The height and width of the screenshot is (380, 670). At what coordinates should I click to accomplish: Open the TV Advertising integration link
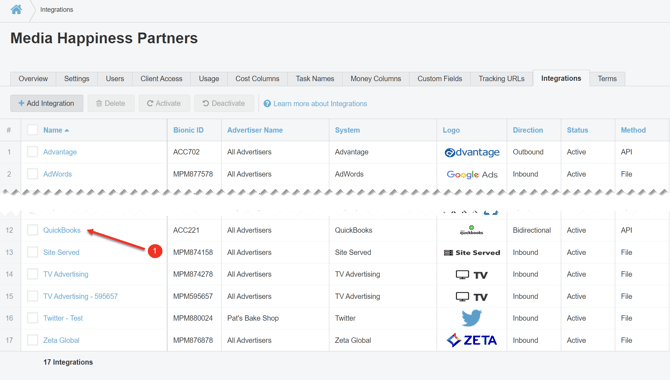(x=66, y=274)
